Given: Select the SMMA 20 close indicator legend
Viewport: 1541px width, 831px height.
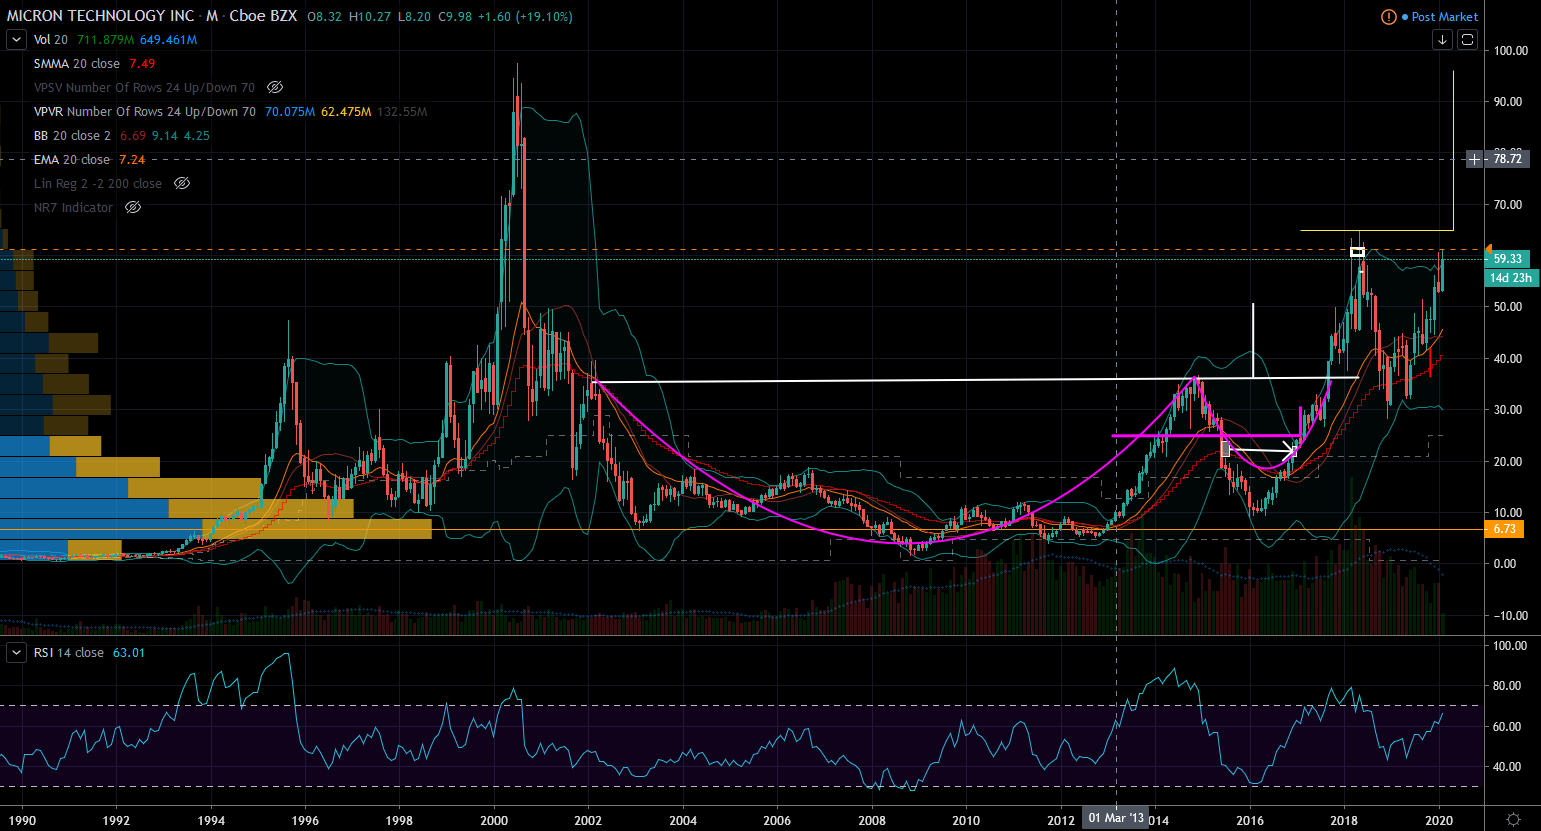Looking at the screenshot, I should point(77,64).
